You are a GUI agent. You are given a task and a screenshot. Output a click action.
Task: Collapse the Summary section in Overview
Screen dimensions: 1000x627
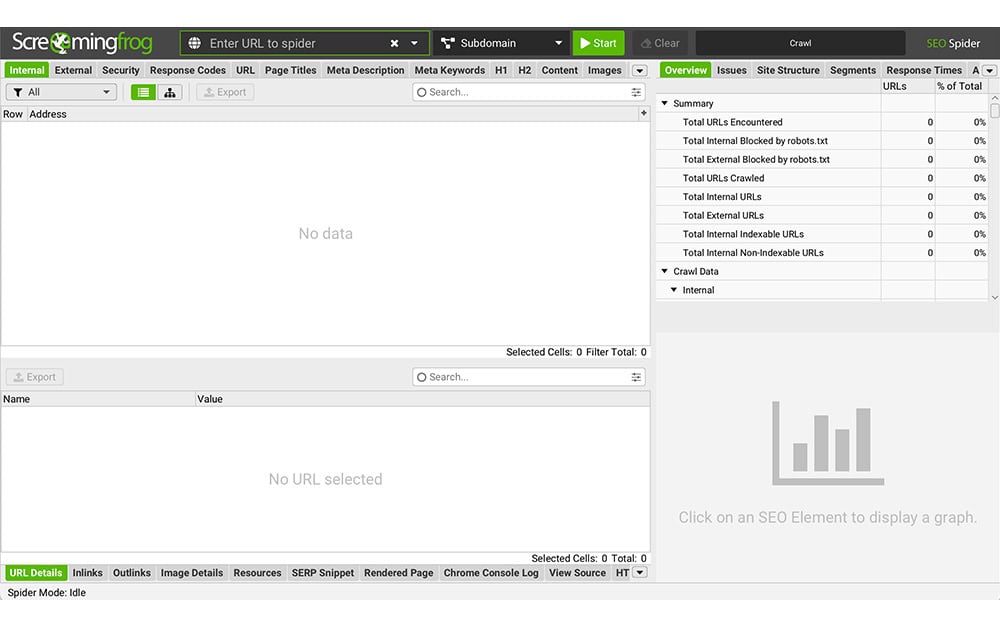pos(665,103)
